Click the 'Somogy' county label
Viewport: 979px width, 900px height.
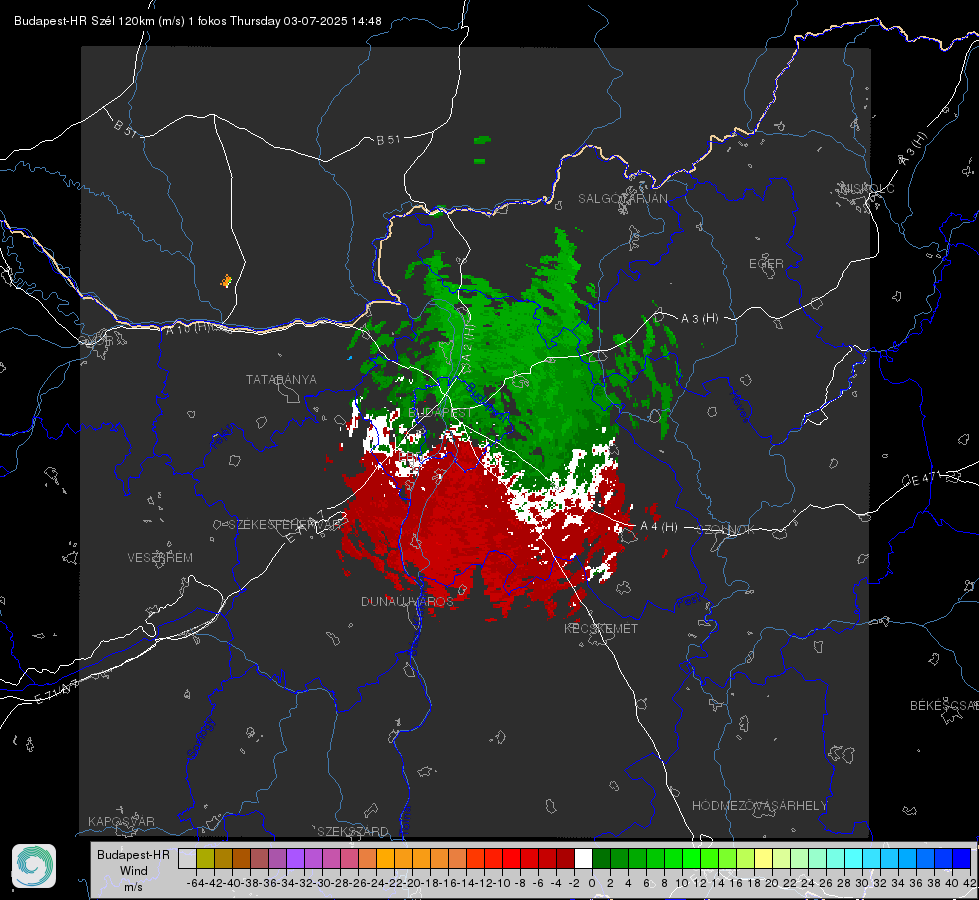point(201,737)
